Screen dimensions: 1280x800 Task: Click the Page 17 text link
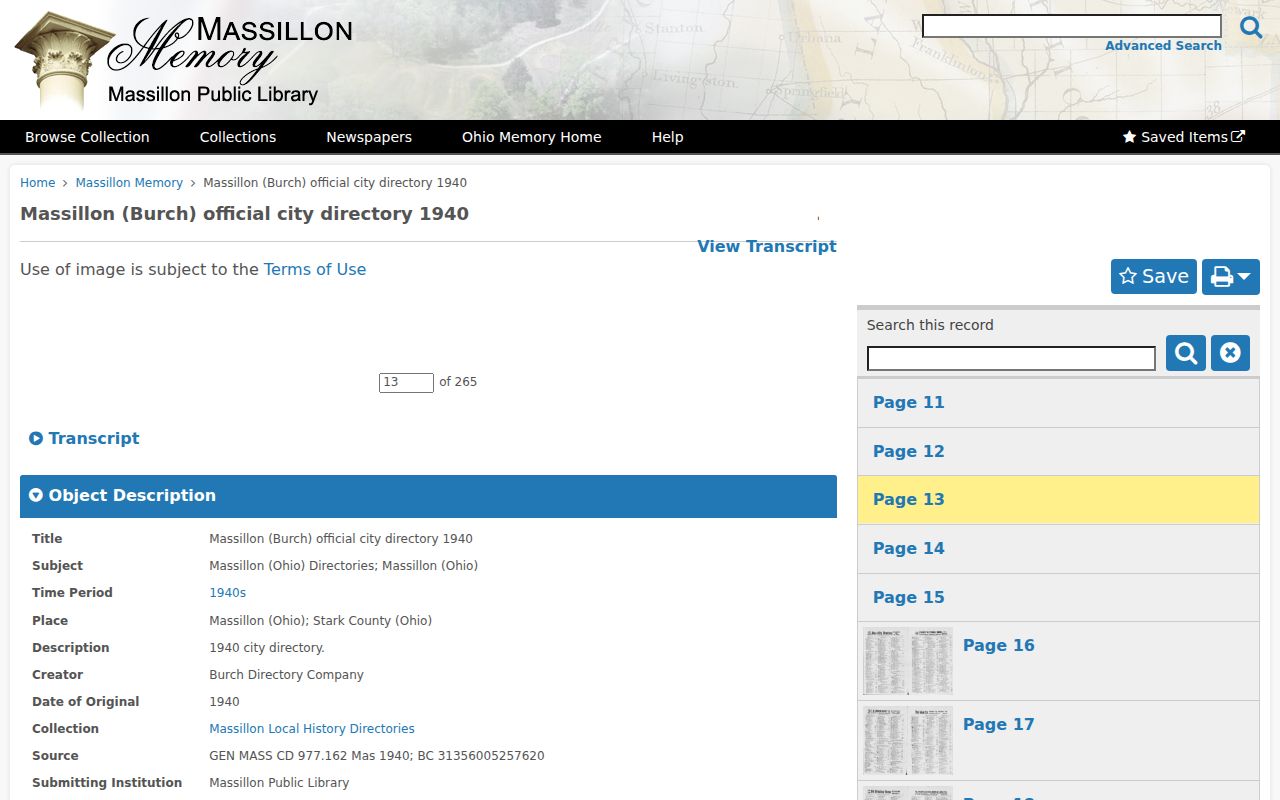pyautogui.click(x=998, y=725)
